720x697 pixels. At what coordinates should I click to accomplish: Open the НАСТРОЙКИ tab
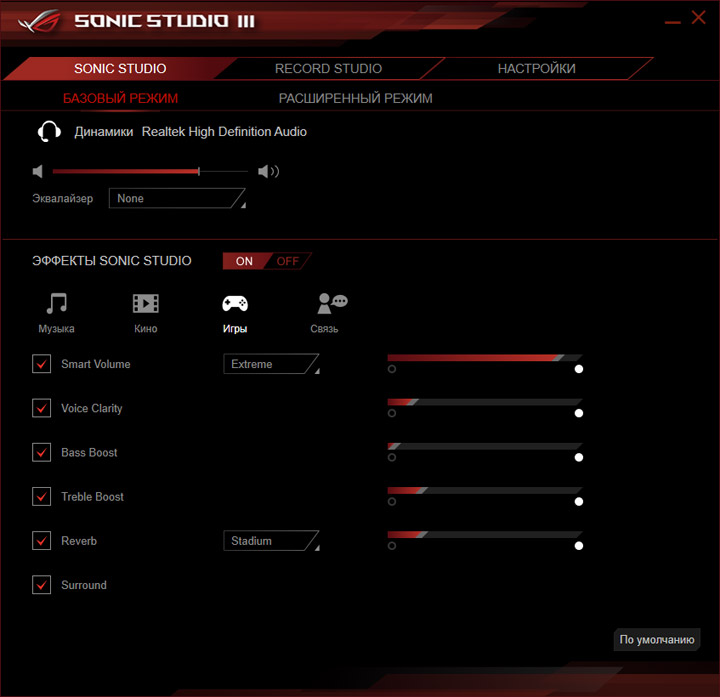pyautogui.click(x=536, y=68)
